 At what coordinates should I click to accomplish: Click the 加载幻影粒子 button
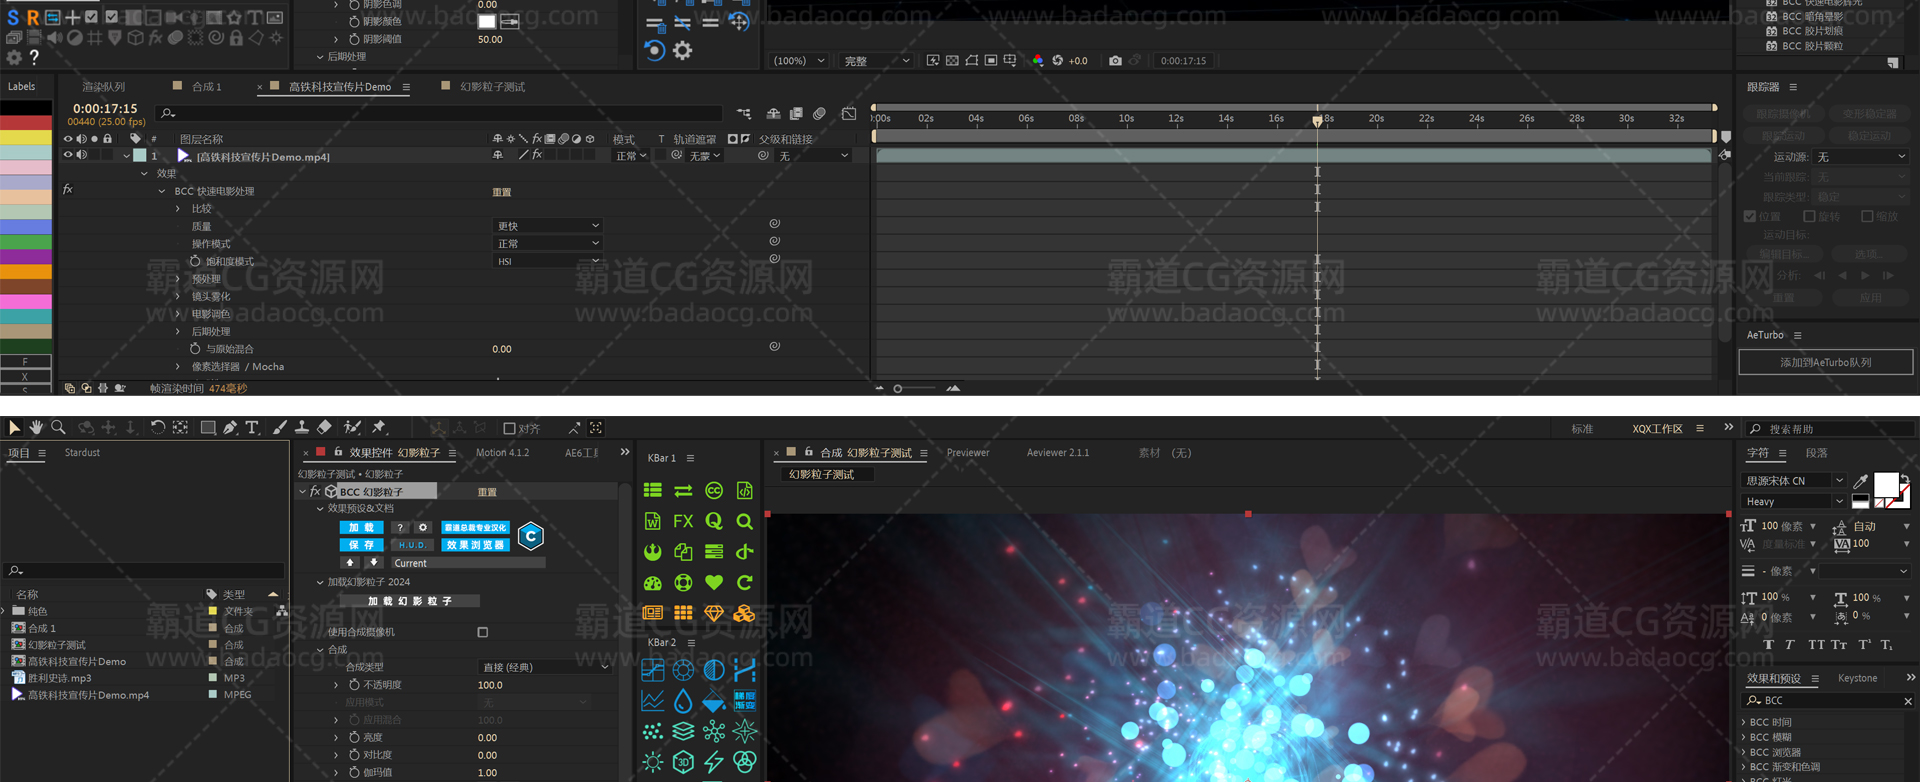pos(410,601)
